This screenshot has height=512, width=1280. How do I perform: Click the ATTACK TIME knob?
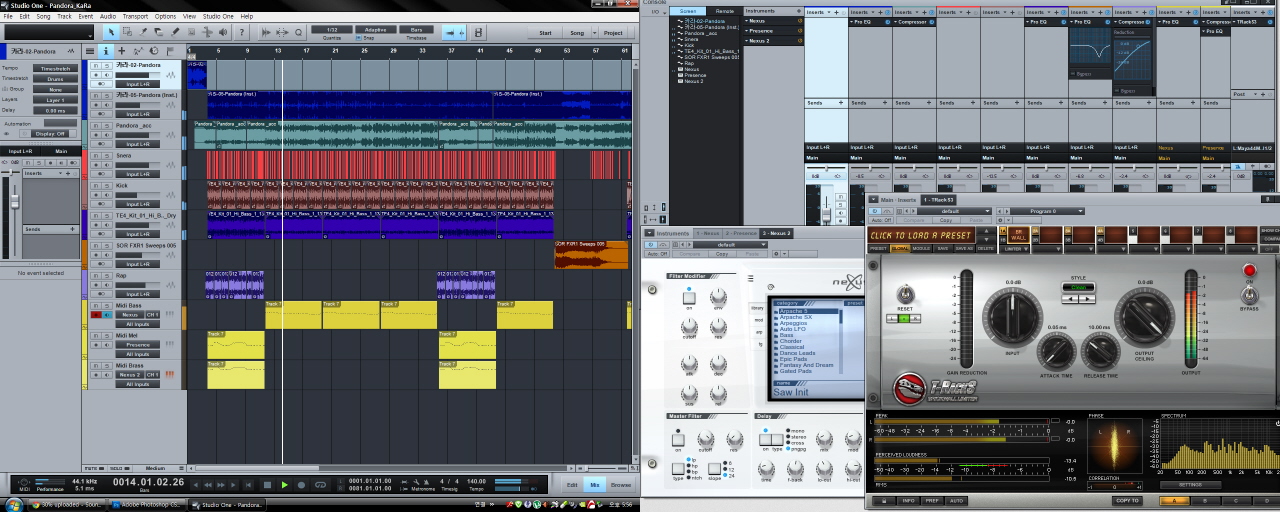[x=1056, y=351]
